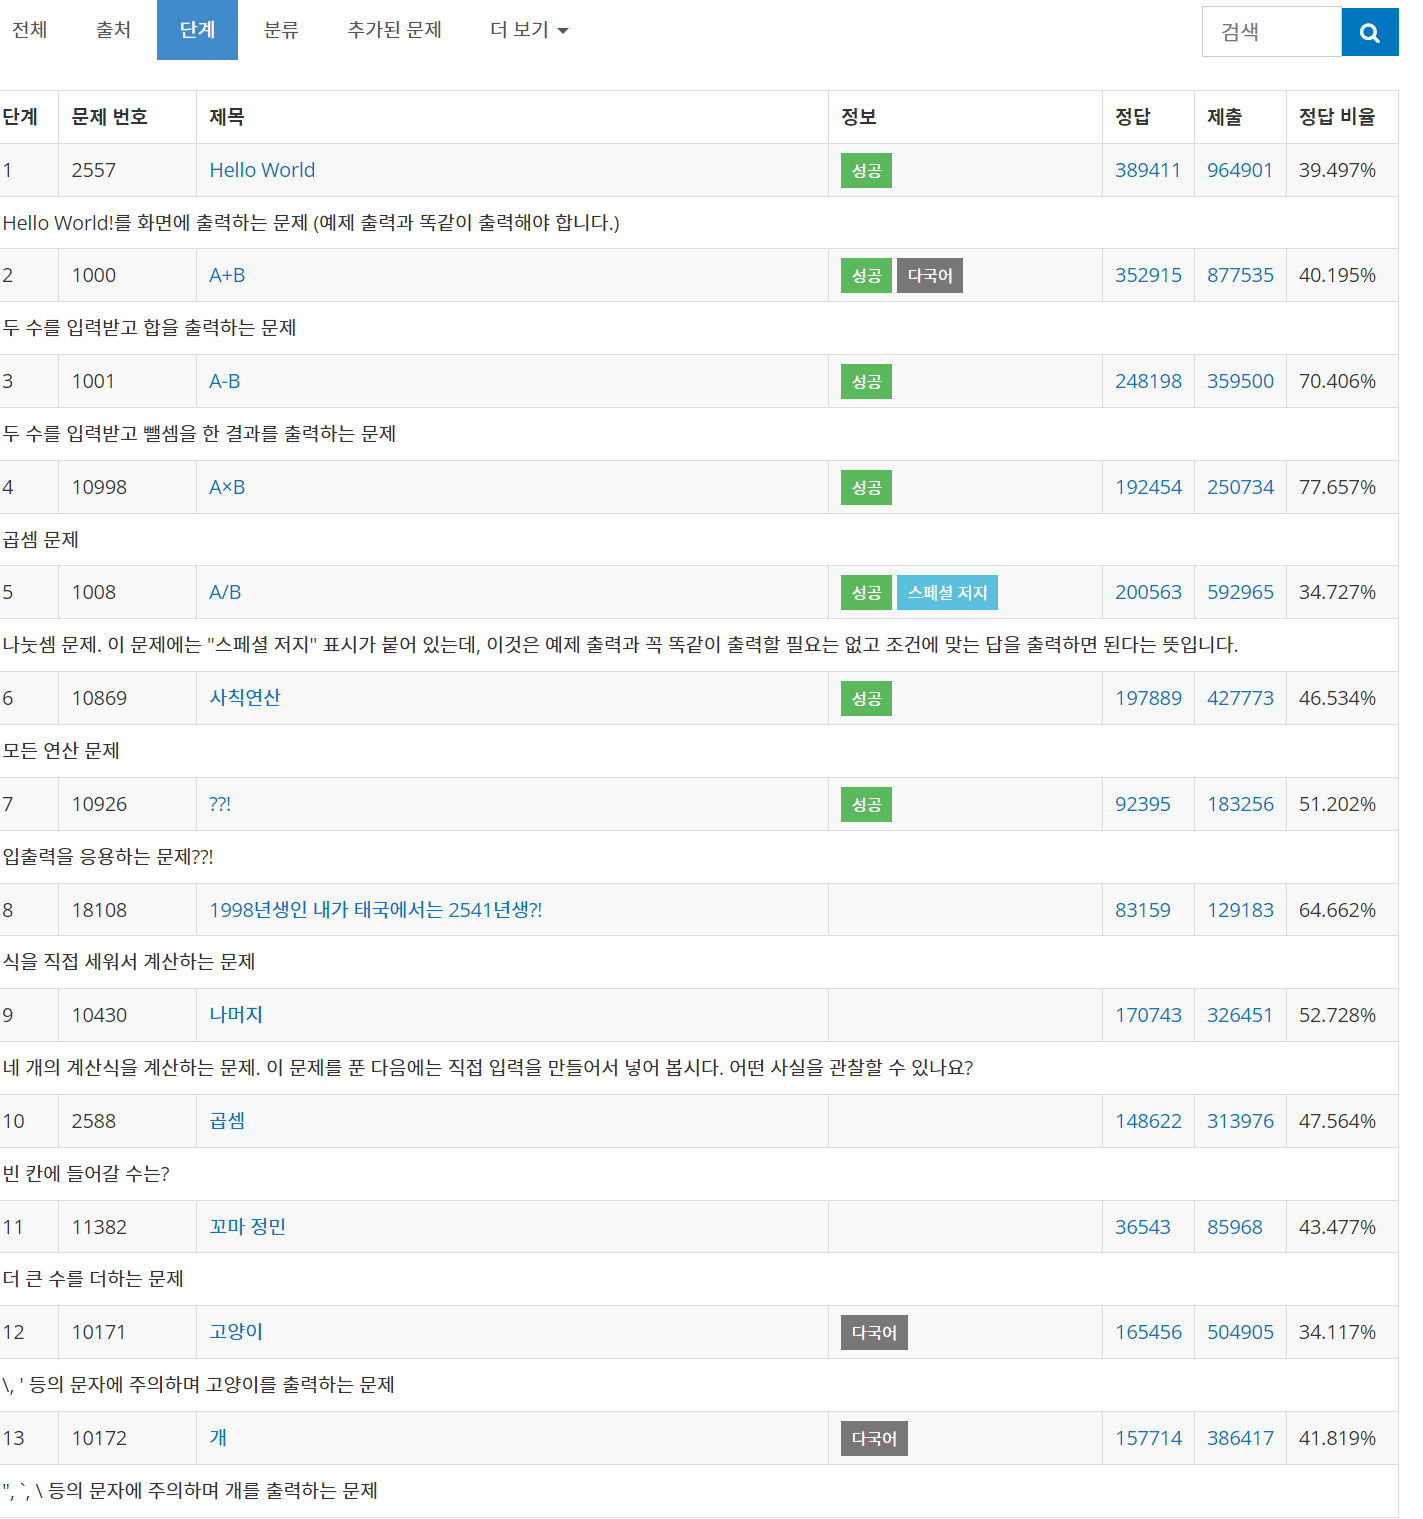Switch to the 전체 tab
This screenshot has width=1423, height=1519.
click(30, 30)
